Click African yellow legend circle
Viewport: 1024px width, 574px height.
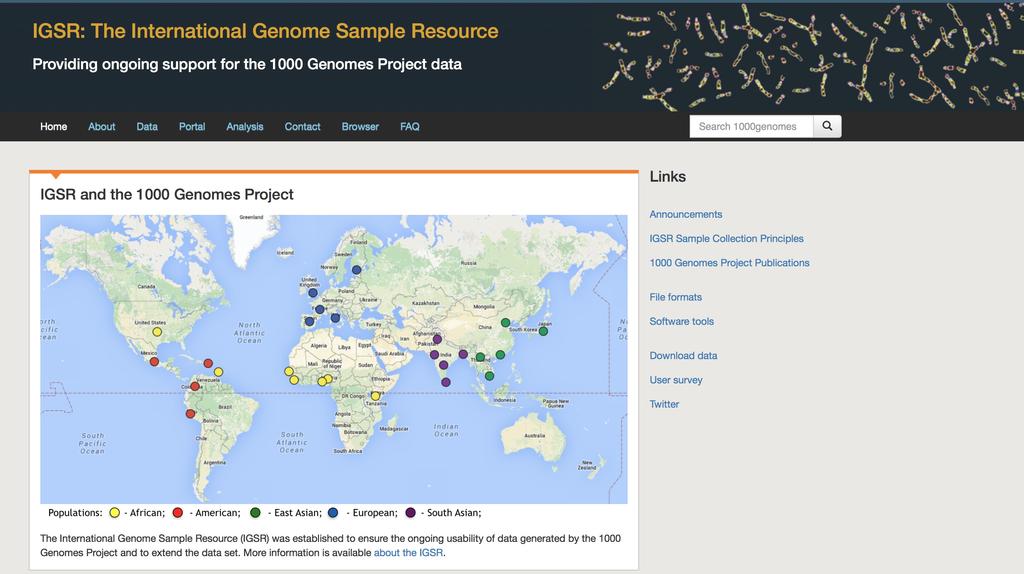[115, 513]
